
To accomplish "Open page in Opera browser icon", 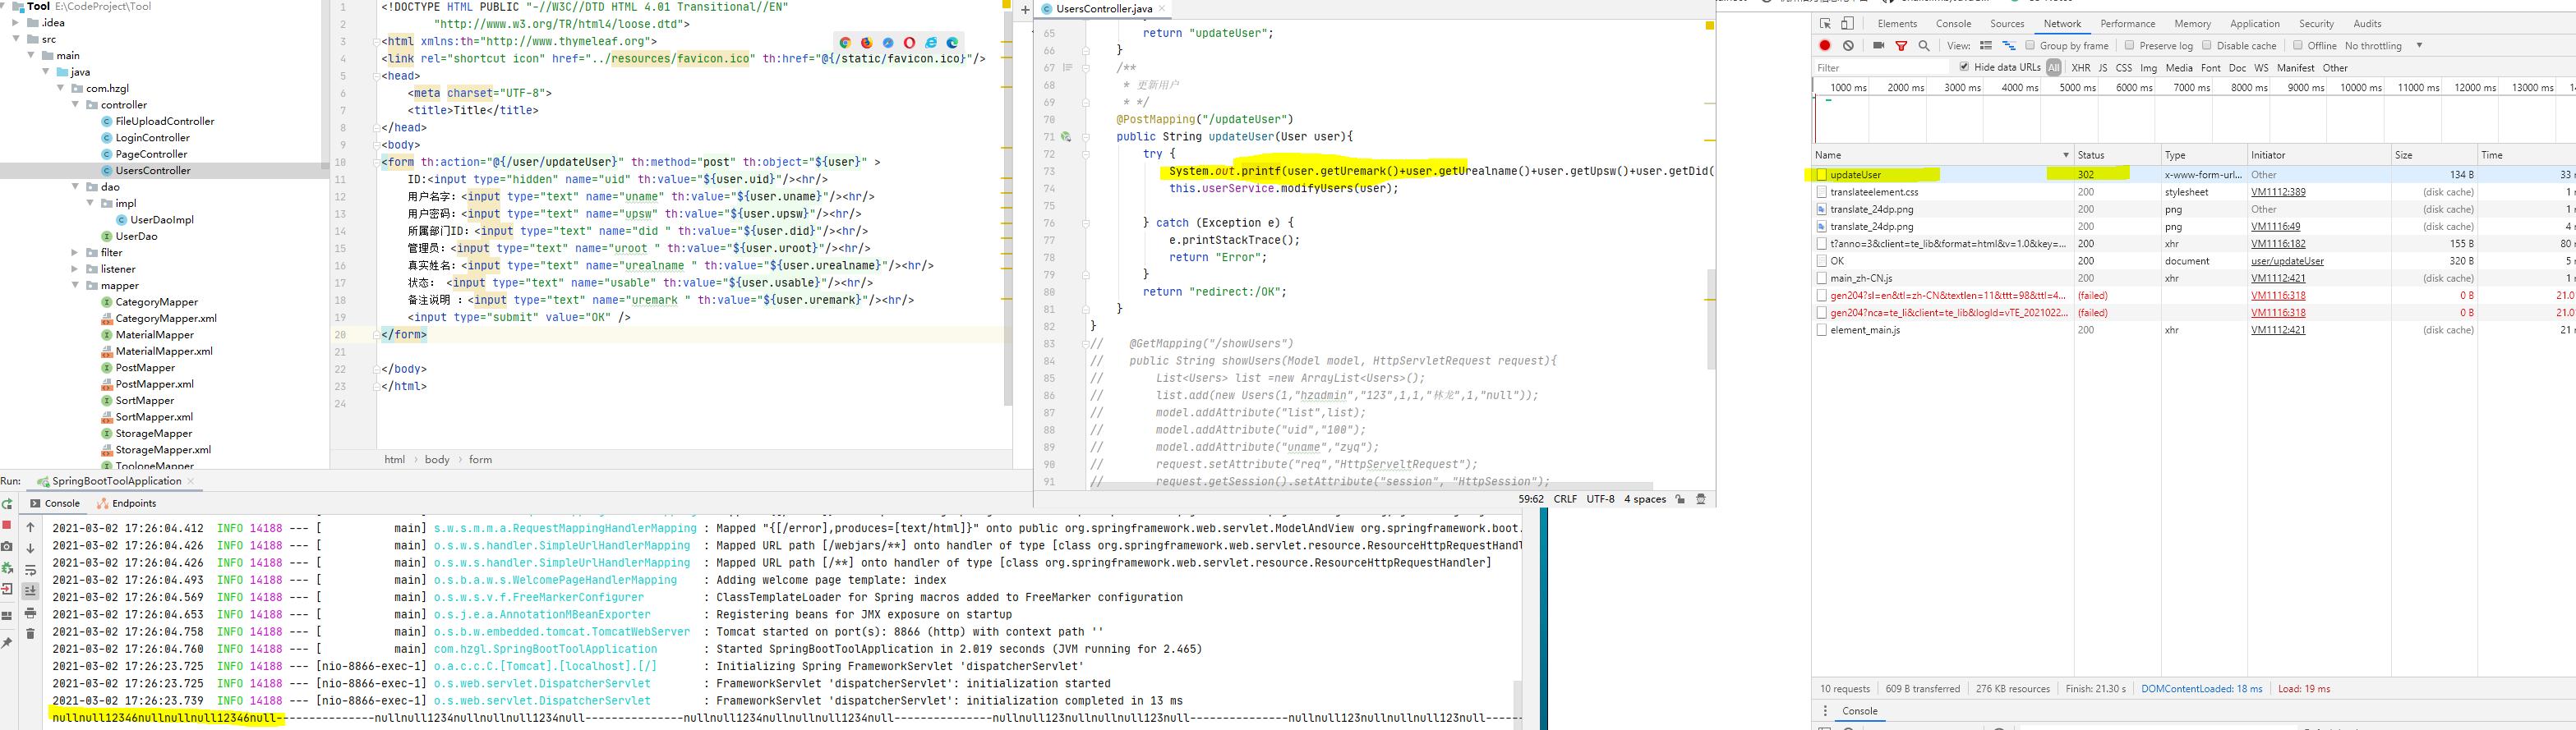I will pyautogui.click(x=909, y=43).
